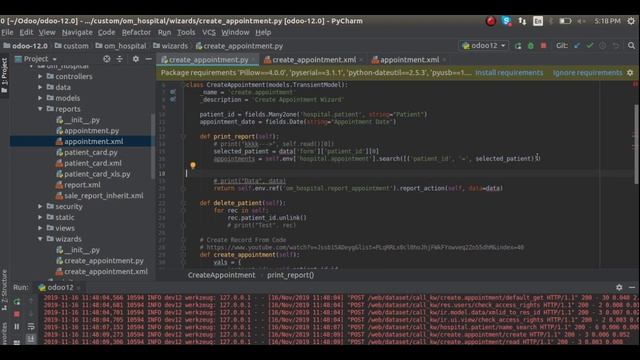The image size is (640, 360).
Task: Open the sound volume indicator
Action: click(x=581, y=21)
